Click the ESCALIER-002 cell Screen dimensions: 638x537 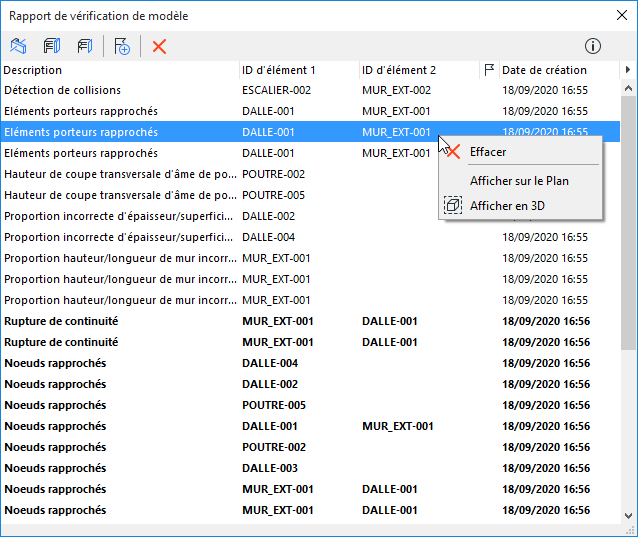(276, 90)
